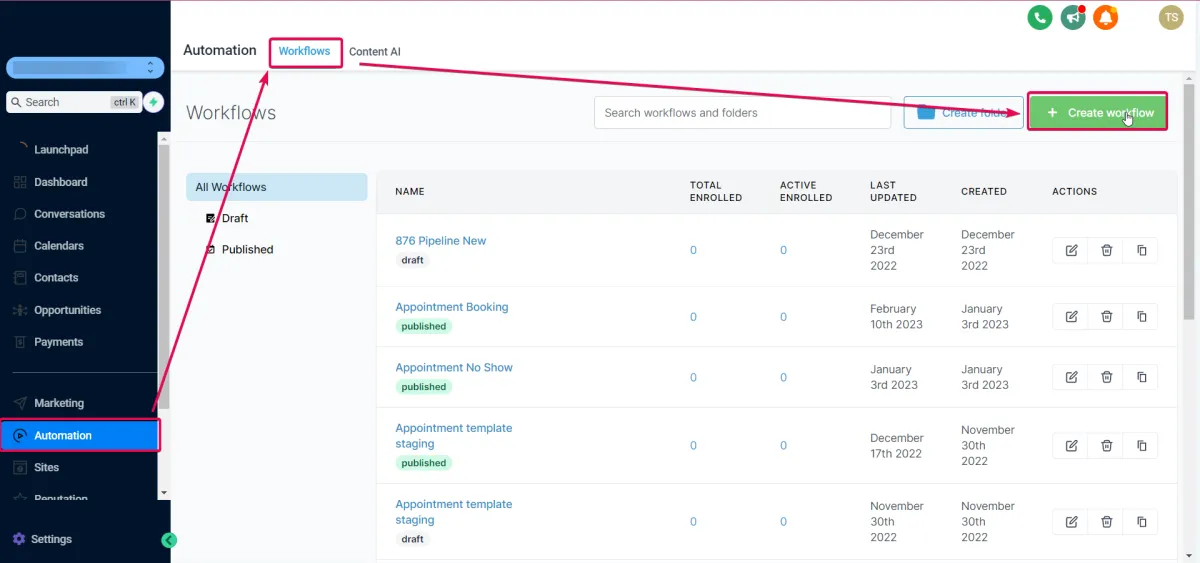Image resolution: width=1200 pixels, height=563 pixels.
Task: Click the green phone dialer icon
Action: (1040, 17)
